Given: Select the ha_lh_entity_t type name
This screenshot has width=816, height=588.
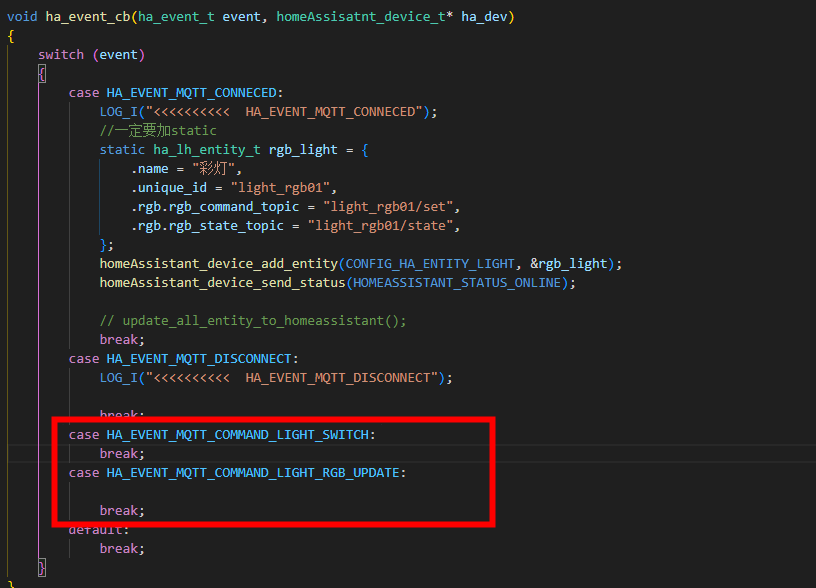Looking at the screenshot, I should (x=207, y=150).
